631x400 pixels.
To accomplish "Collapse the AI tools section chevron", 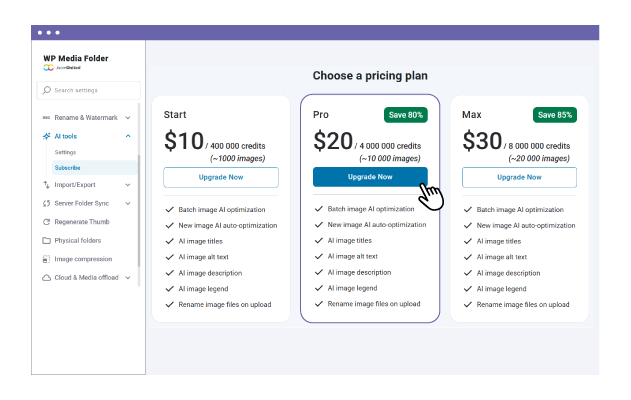I will pos(128,135).
